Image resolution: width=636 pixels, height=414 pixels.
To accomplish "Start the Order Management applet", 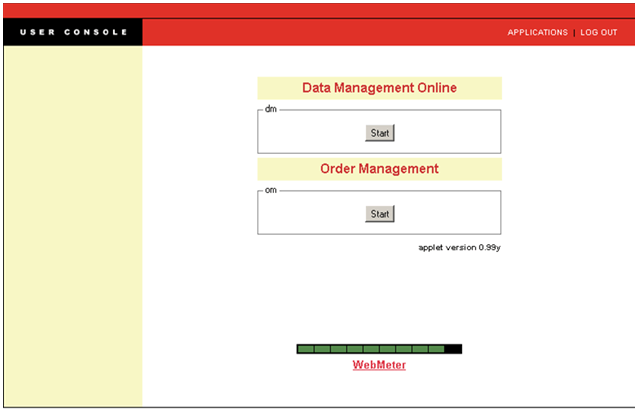I will tap(380, 214).
